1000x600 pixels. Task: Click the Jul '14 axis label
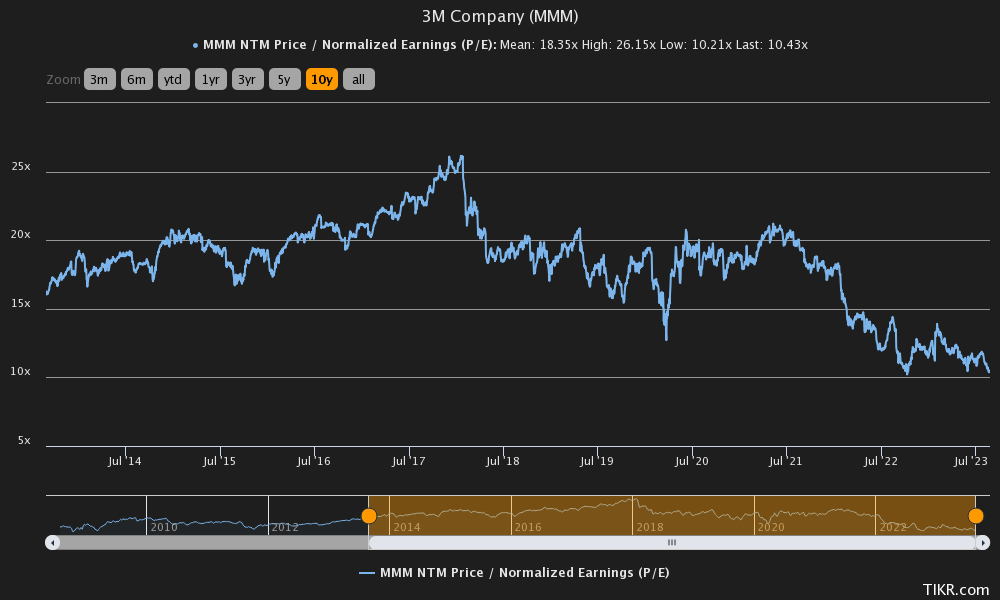[x=124, y=461]
